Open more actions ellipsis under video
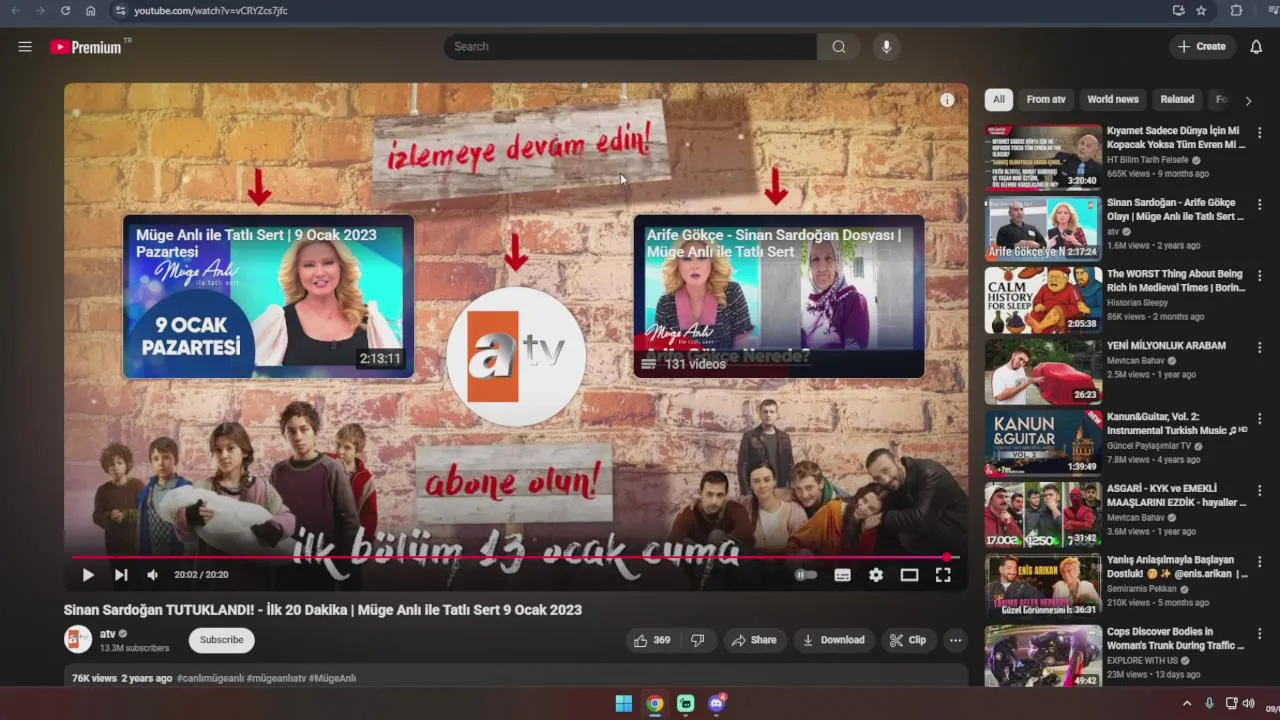 tap(955, 640)
